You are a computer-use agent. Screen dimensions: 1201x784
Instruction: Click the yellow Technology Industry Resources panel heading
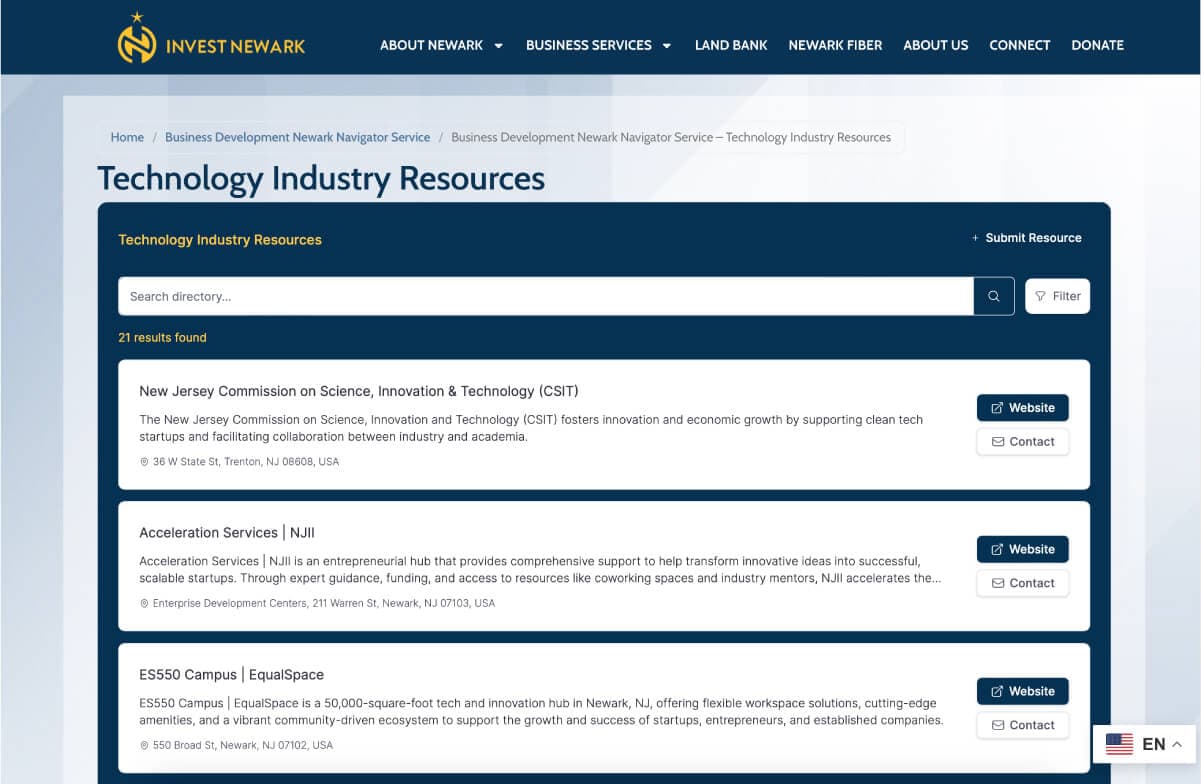click(220, 240)
